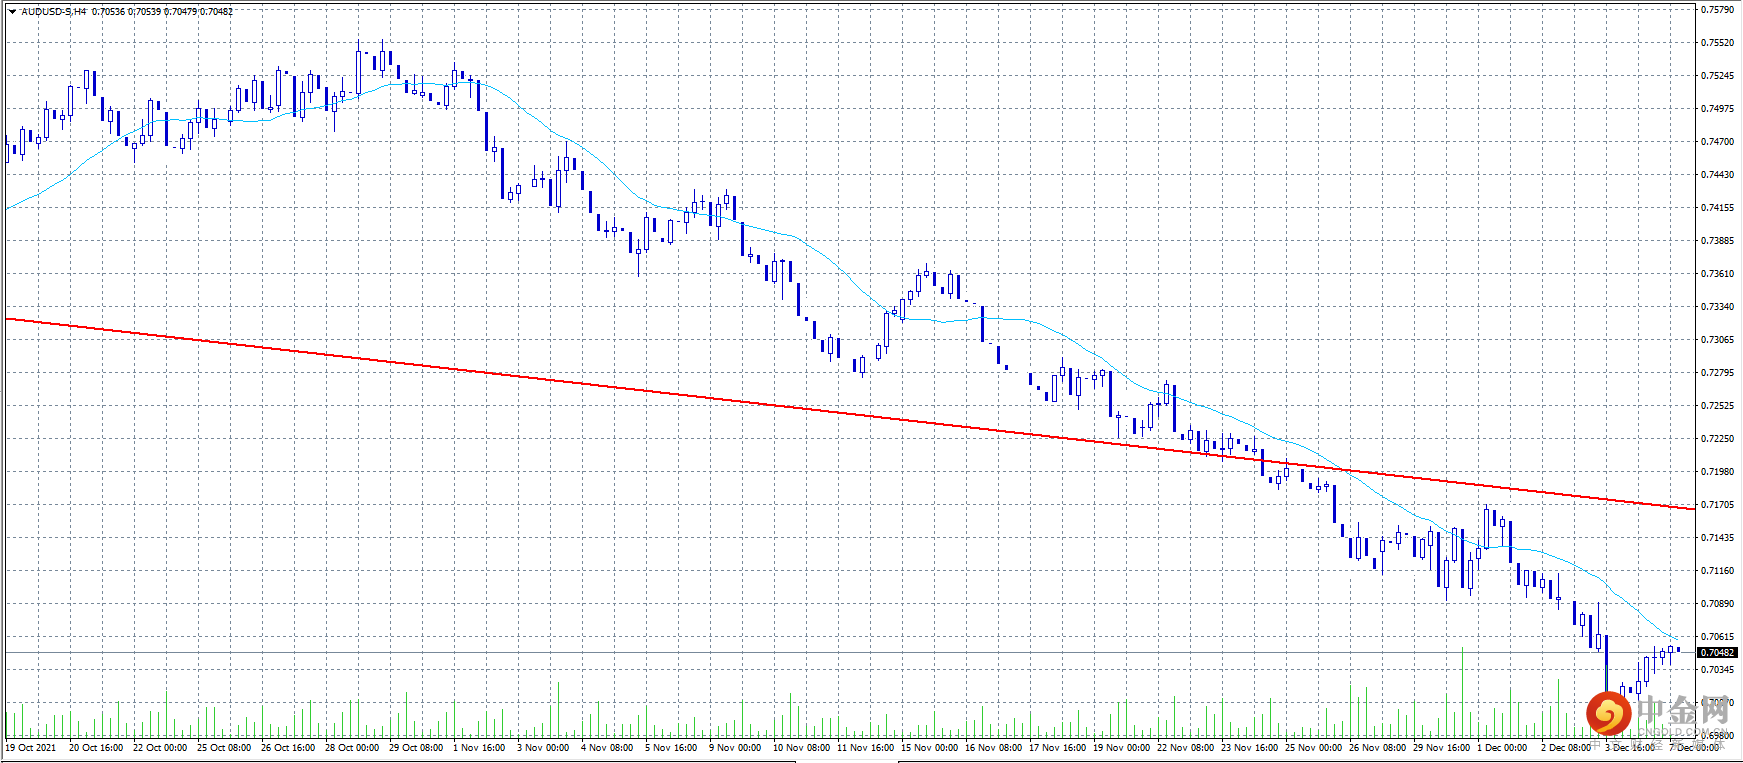The width and height of the screenshot is (1743, 763).
Task: Select the 19 Oct 2021 date label
Action: 31,748
